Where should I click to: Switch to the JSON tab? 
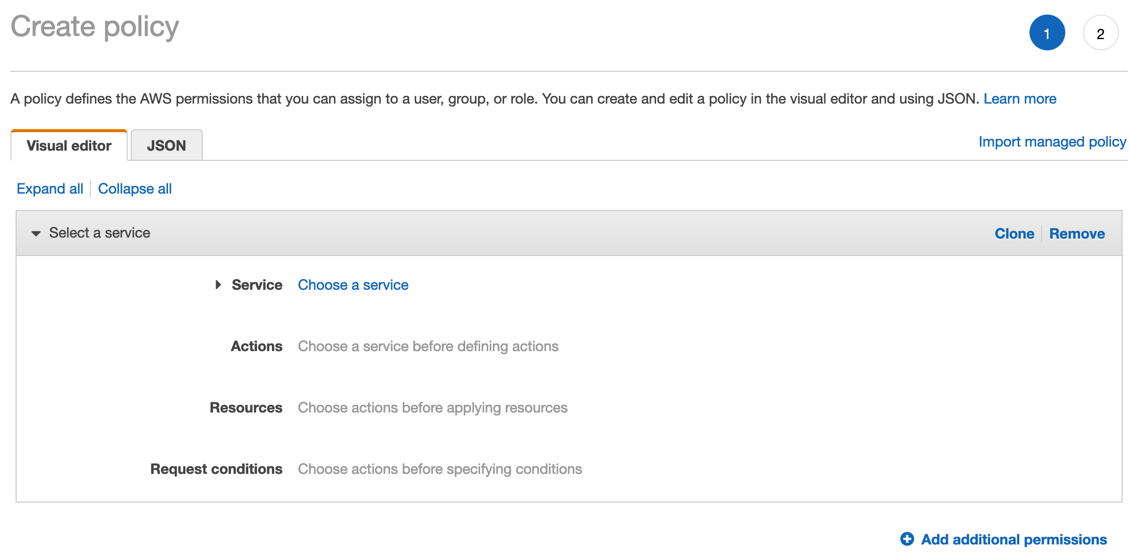coord(166,146)
